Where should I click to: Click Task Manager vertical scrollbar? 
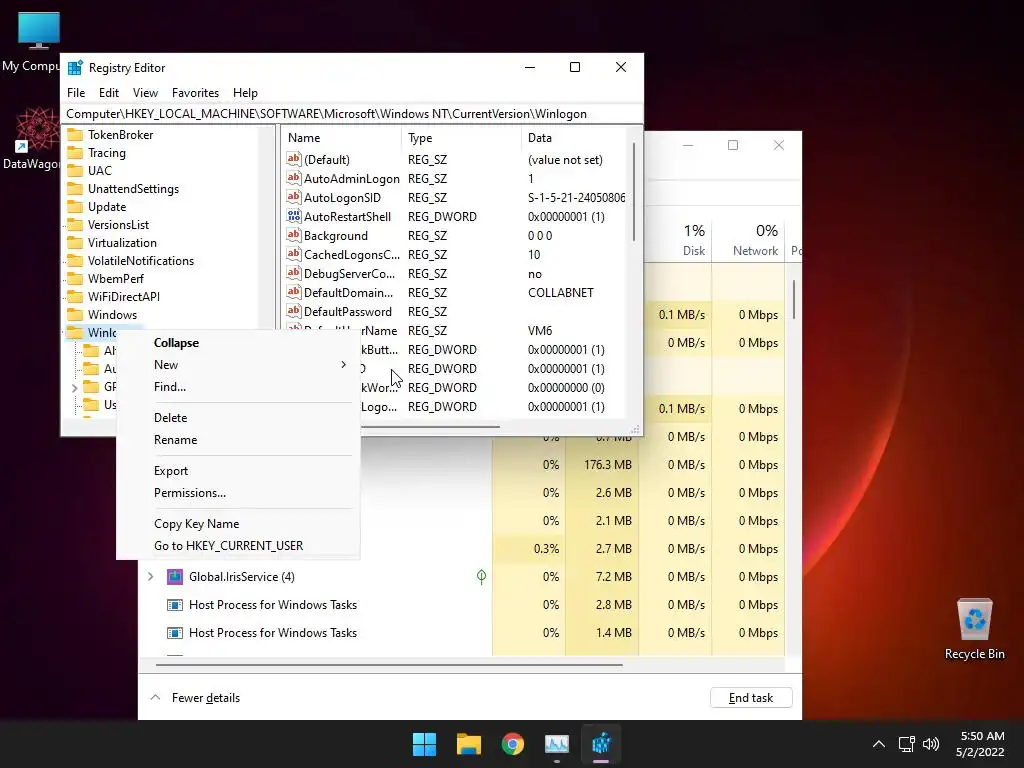click(x=794, y=300)
